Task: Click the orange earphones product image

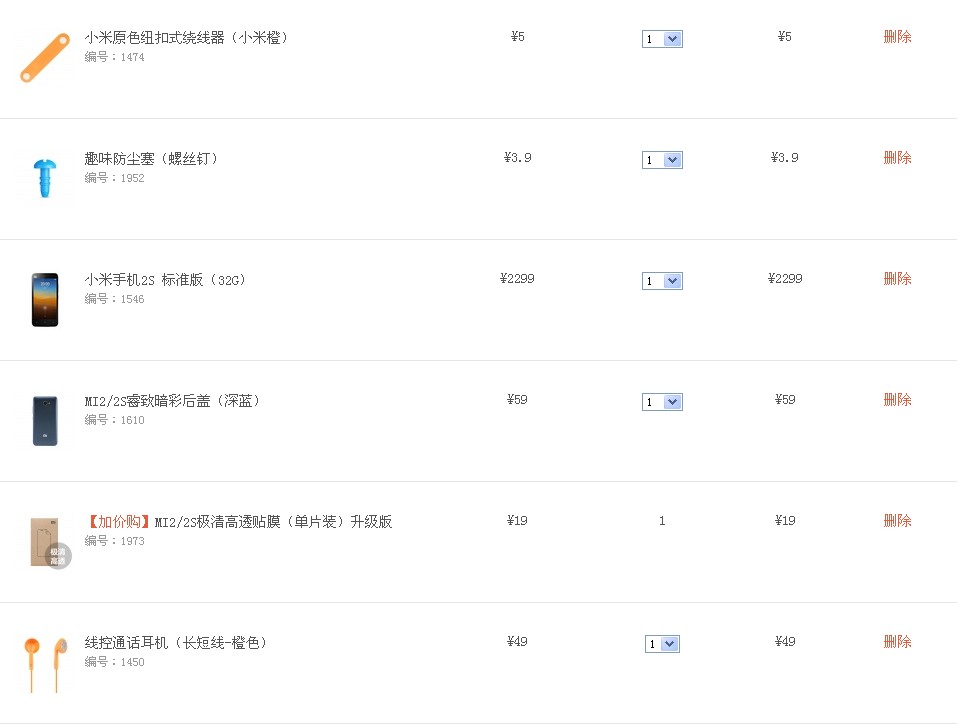Action: click(45, 664)
